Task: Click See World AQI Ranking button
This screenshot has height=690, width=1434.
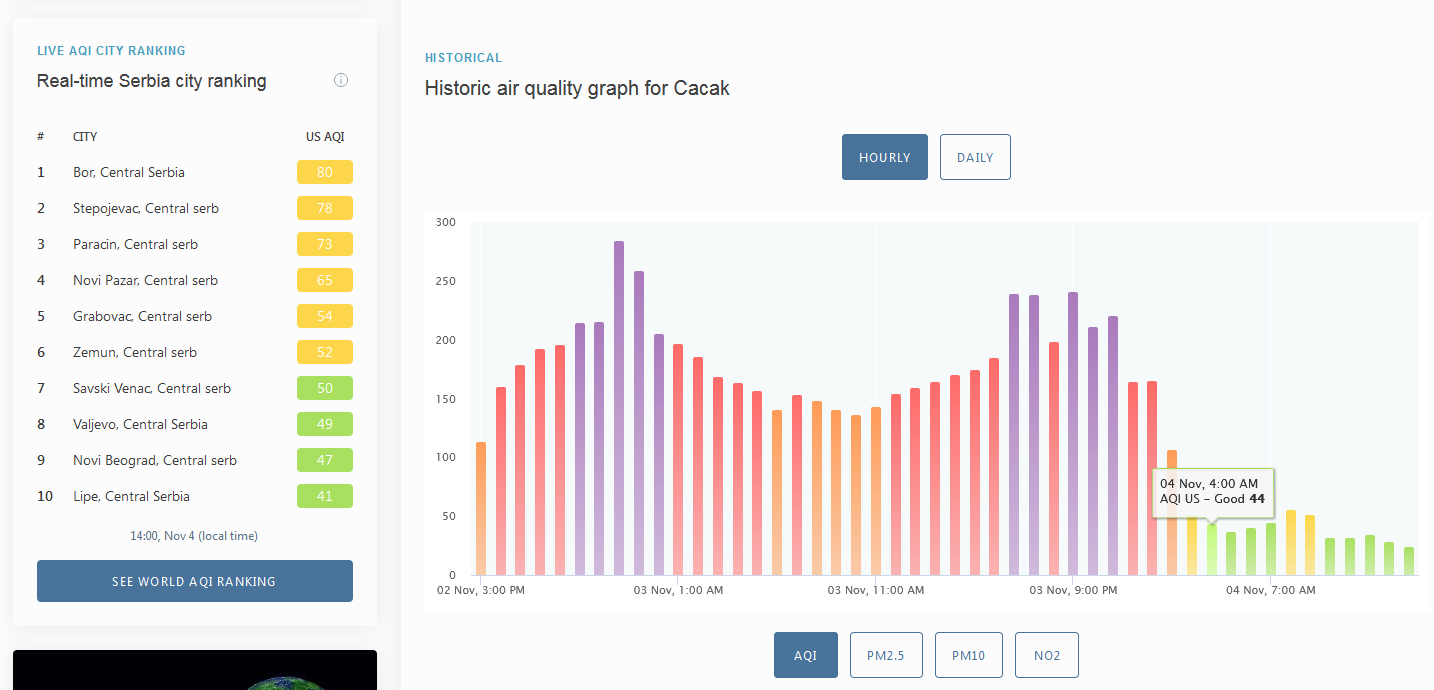Action: pos(195,581)
